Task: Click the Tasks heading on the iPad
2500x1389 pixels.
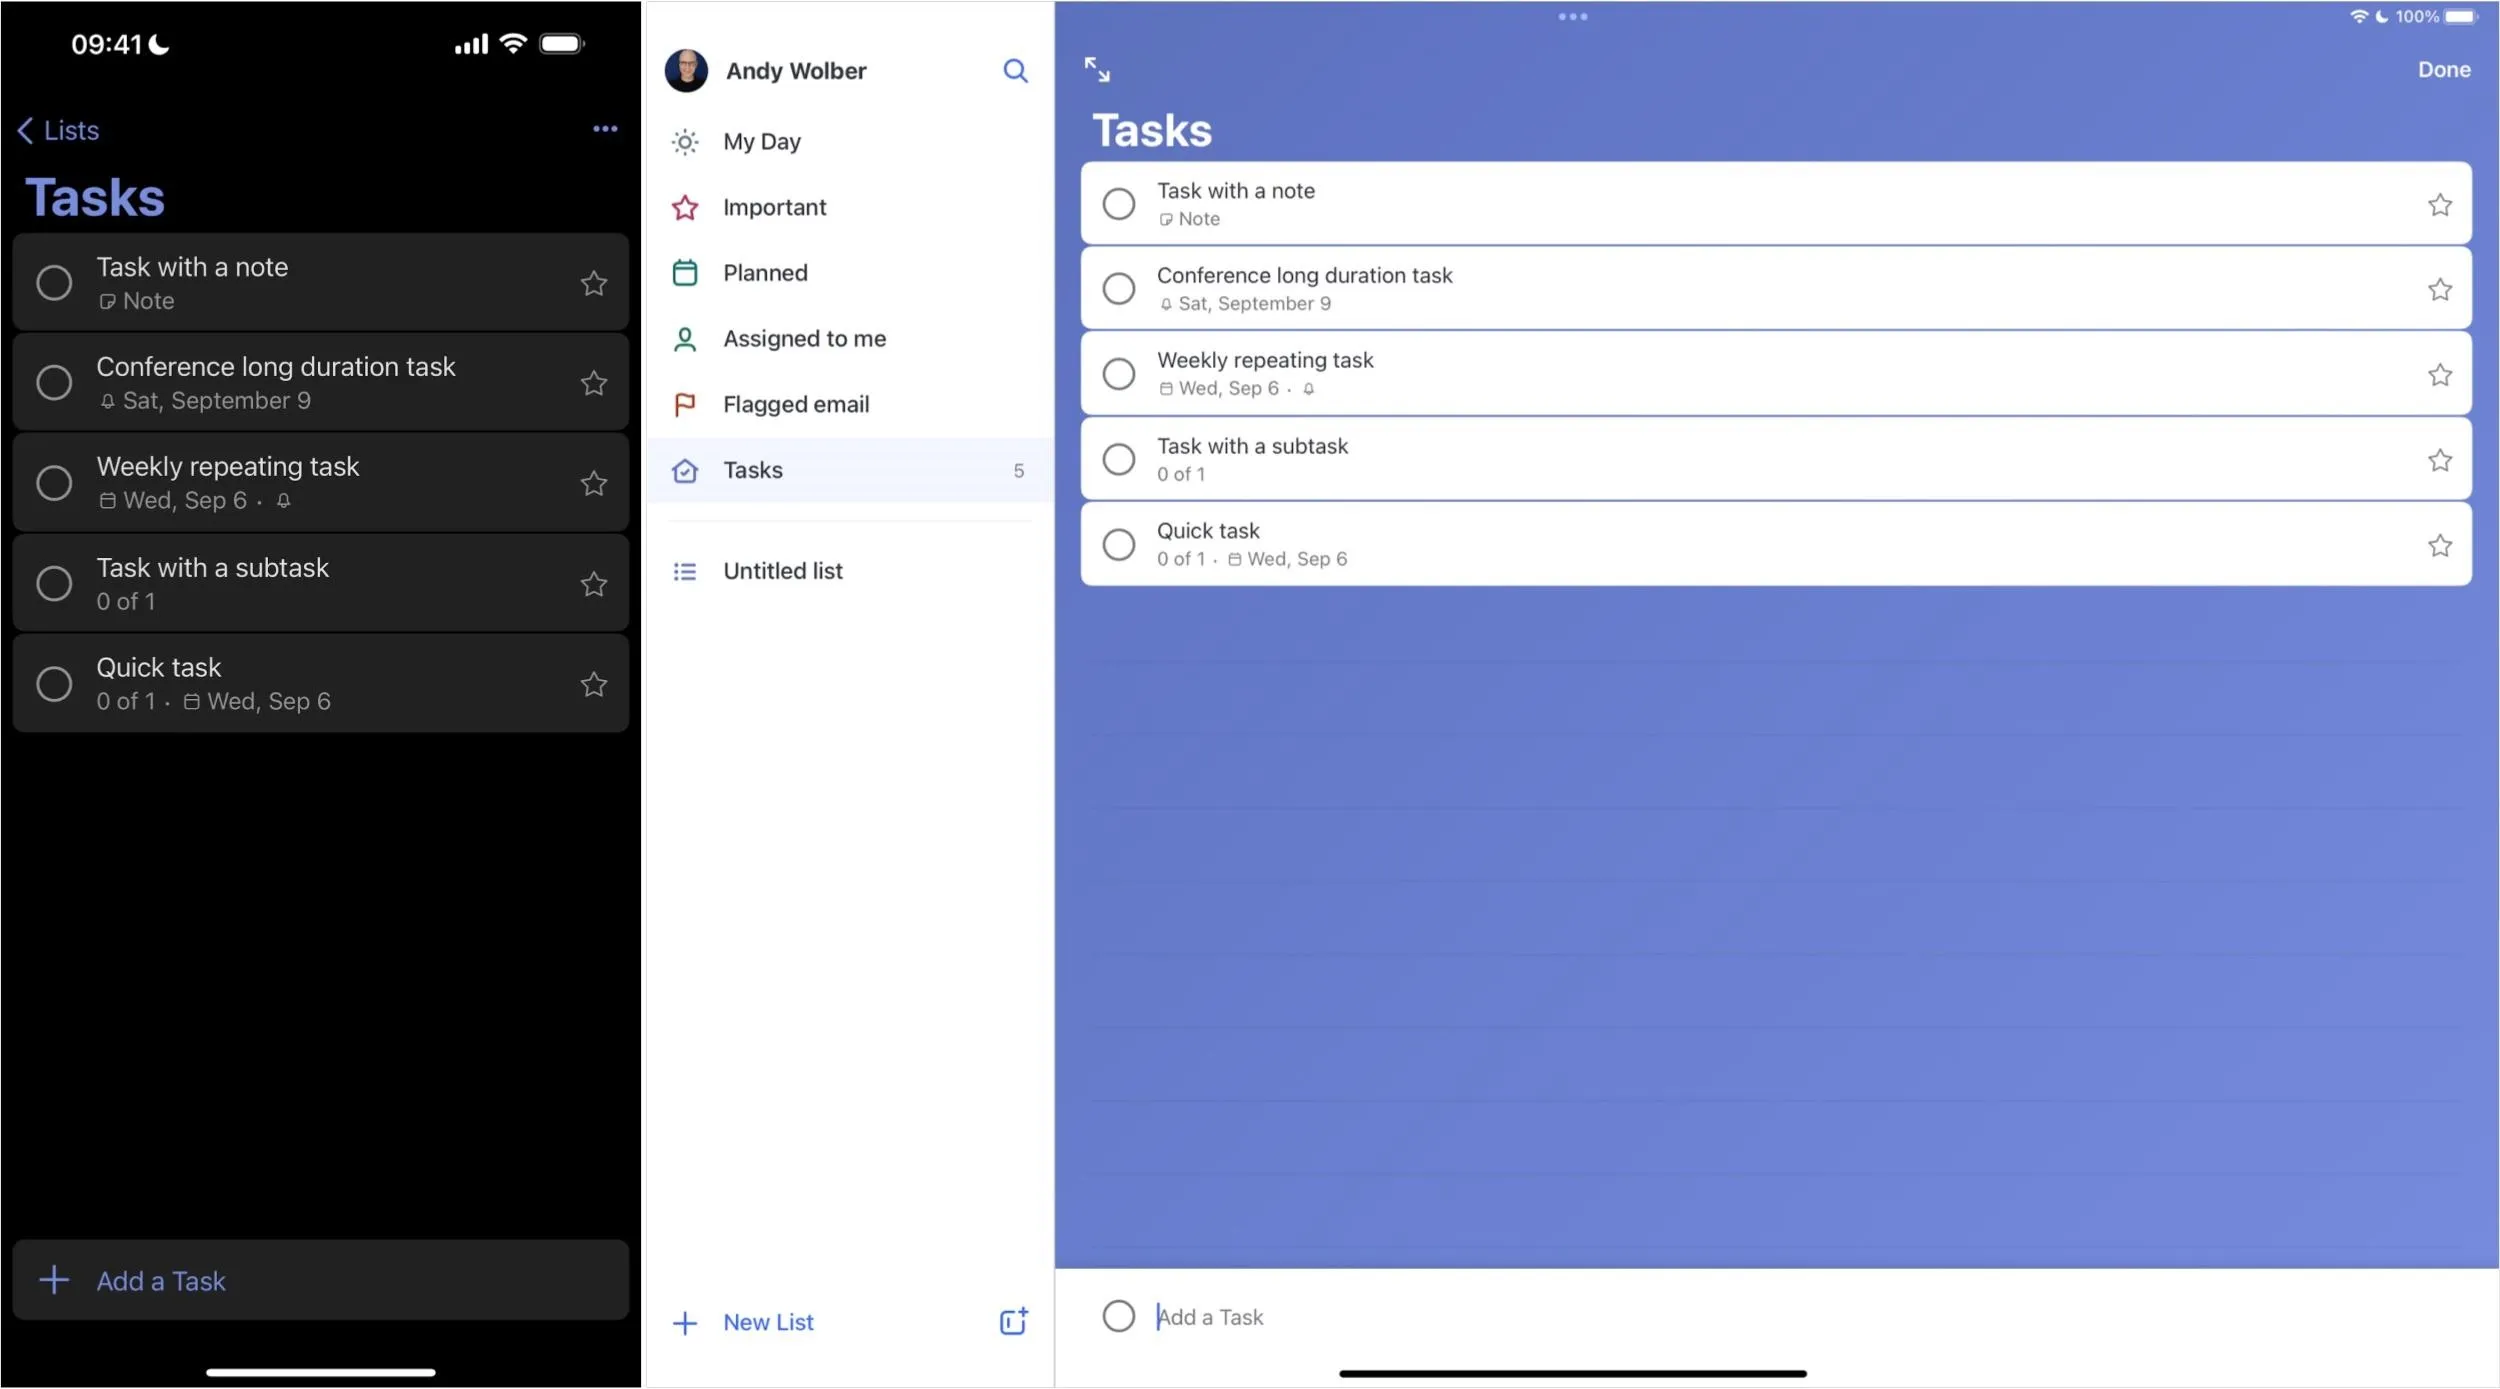Action: pos(1152,131)
